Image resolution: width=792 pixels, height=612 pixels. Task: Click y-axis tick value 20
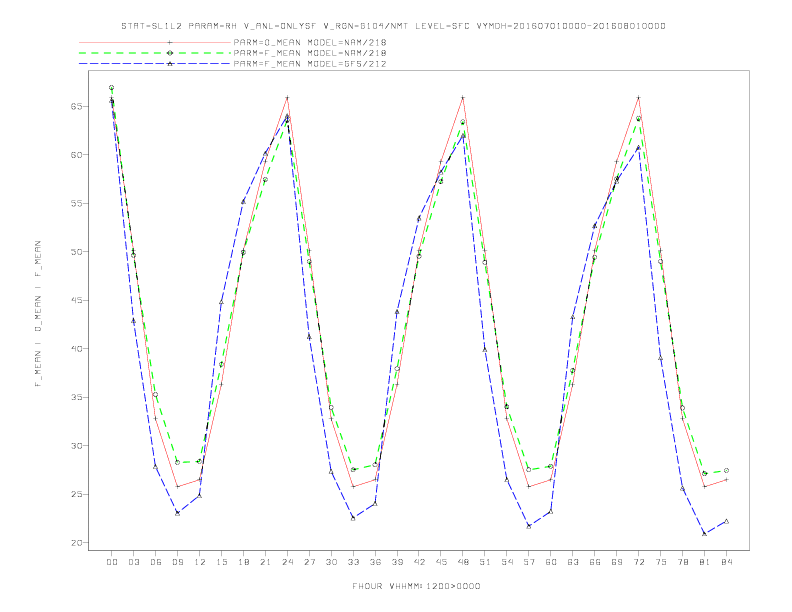[x=76, y=543]
